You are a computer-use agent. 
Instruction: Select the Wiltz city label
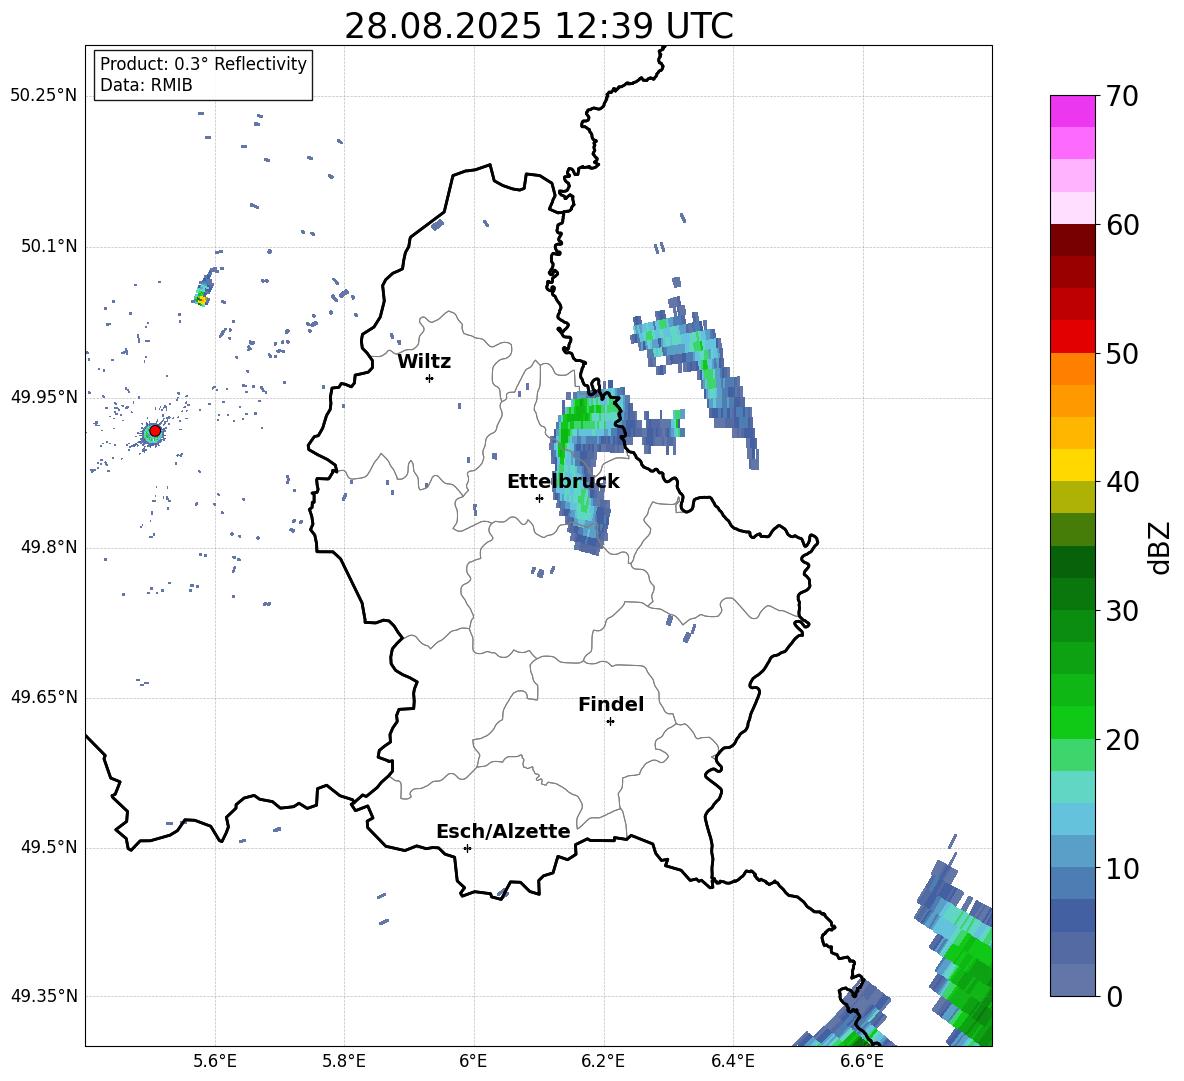click(x=424, y=362)
